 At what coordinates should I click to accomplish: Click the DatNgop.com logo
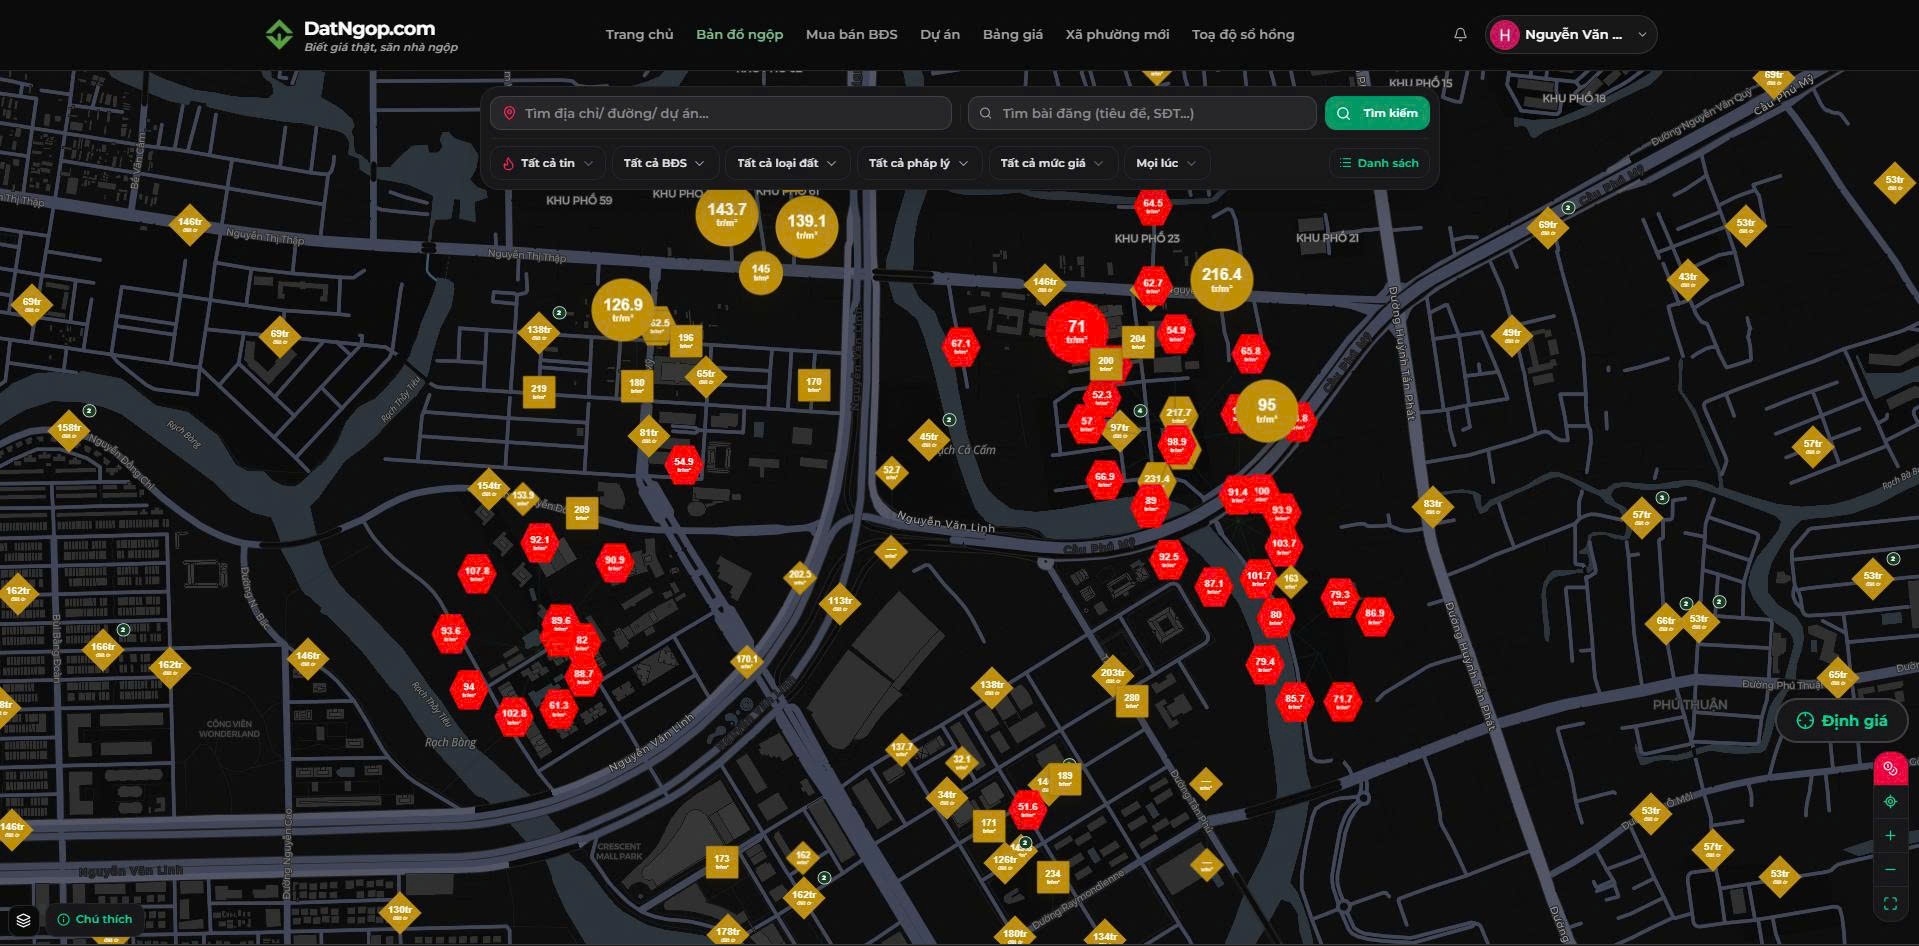[x=361, y=35]
